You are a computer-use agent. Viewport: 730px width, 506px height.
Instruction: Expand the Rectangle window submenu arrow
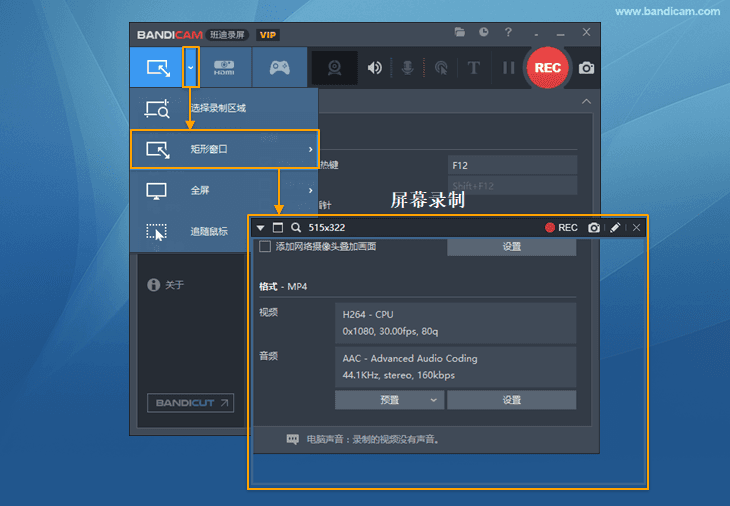(311, 149)
